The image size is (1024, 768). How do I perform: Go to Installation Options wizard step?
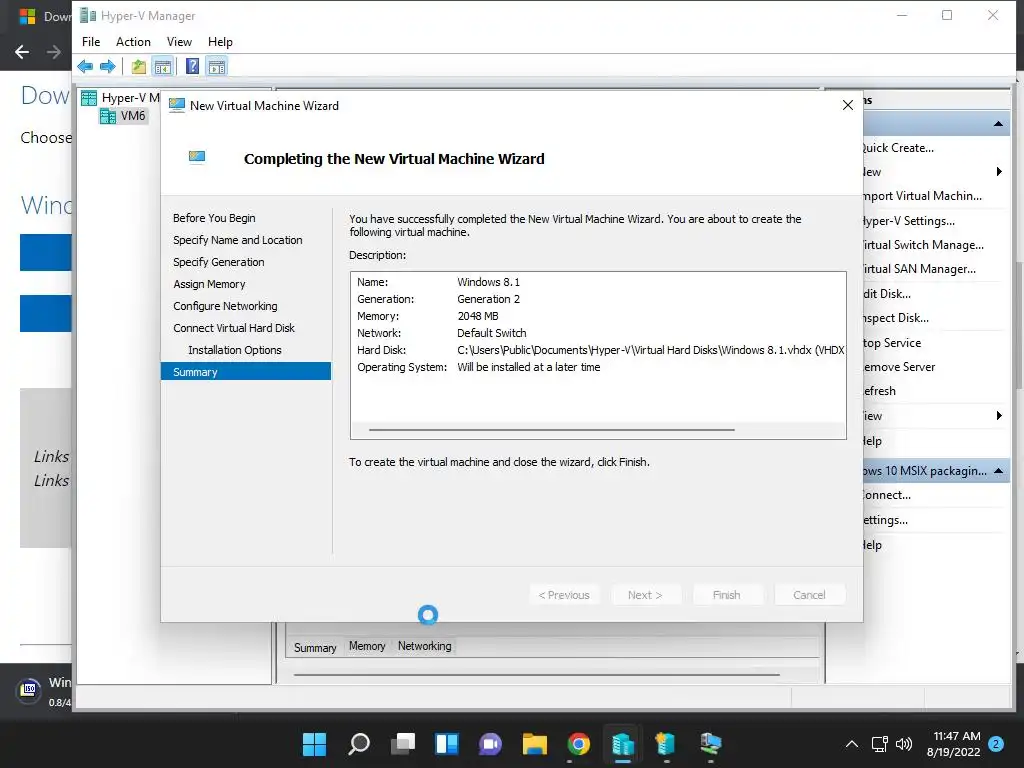(234, 350)
